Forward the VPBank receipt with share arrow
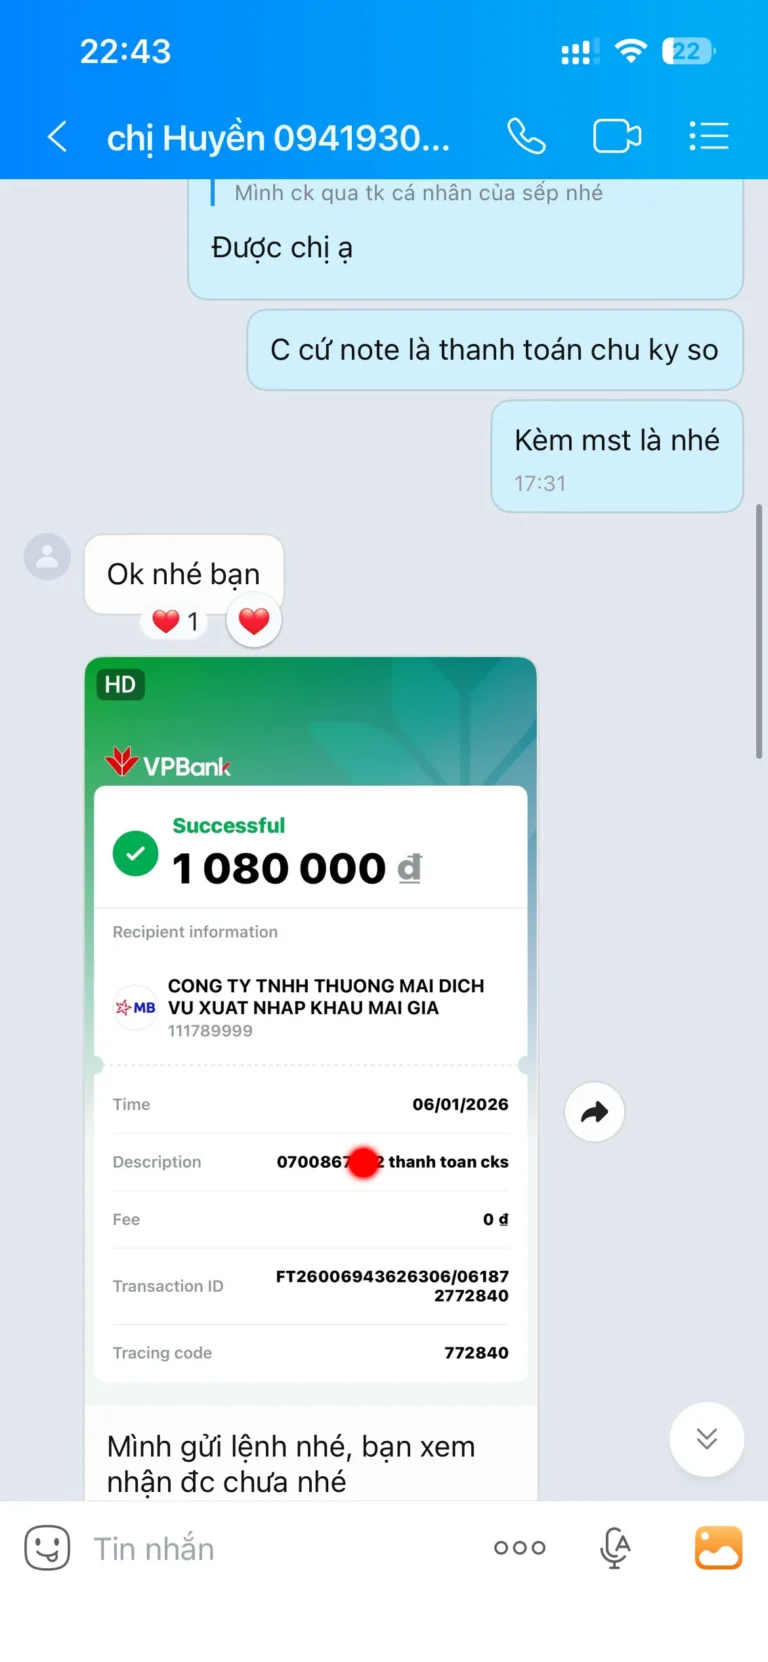Viewport: 768px width, 1662px height. (x=595, y=1112)
